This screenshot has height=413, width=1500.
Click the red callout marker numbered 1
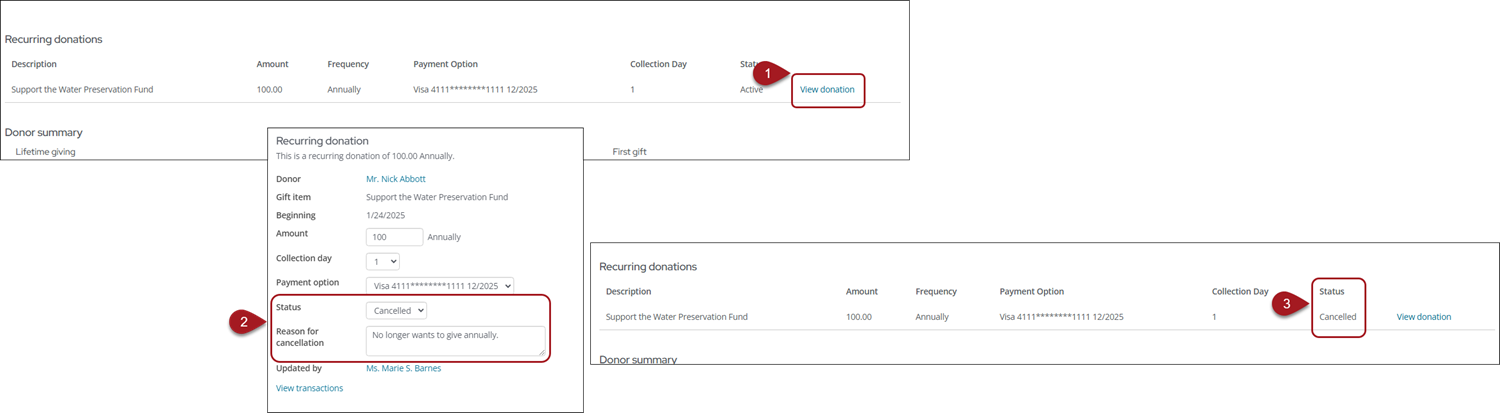click(x=767, y=74)
